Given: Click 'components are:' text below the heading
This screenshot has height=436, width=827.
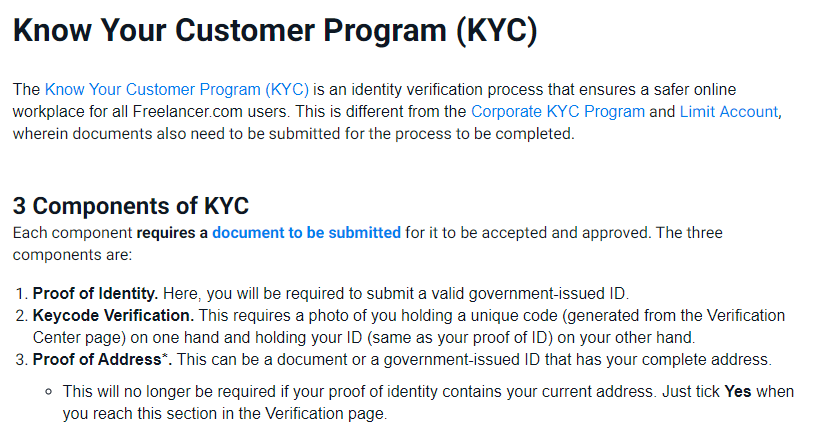Looking at the screenshot, I should coord(72,255).
